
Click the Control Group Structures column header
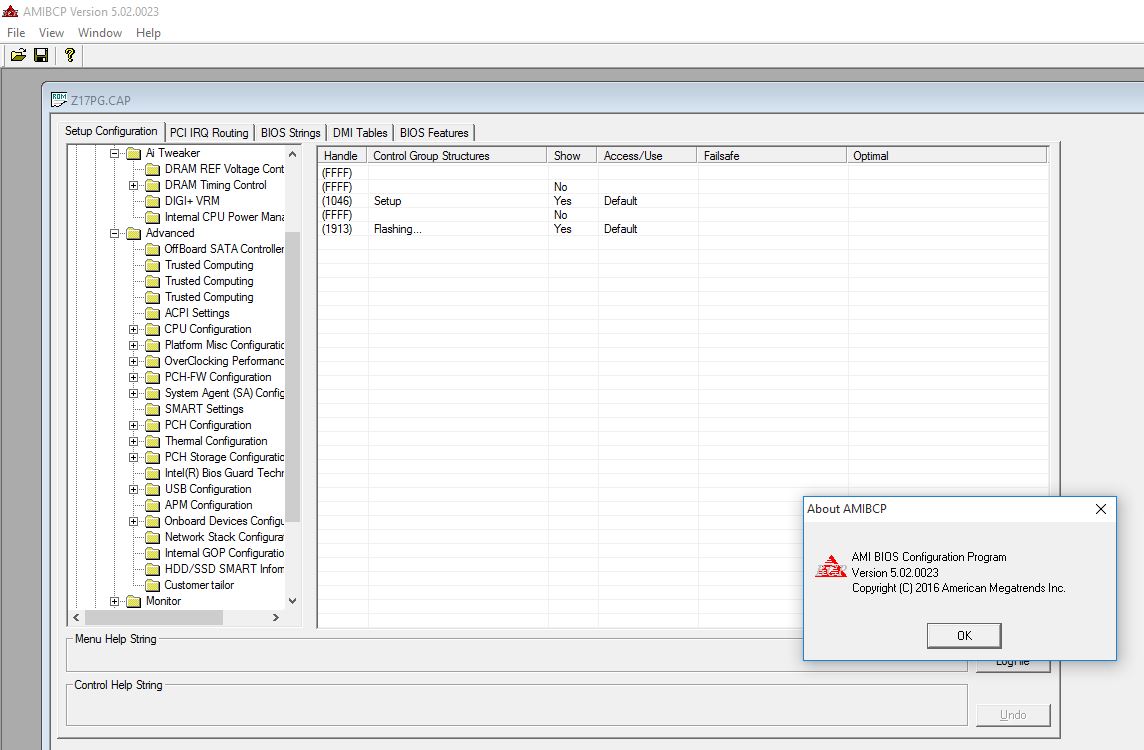click(x=457, y=155)
